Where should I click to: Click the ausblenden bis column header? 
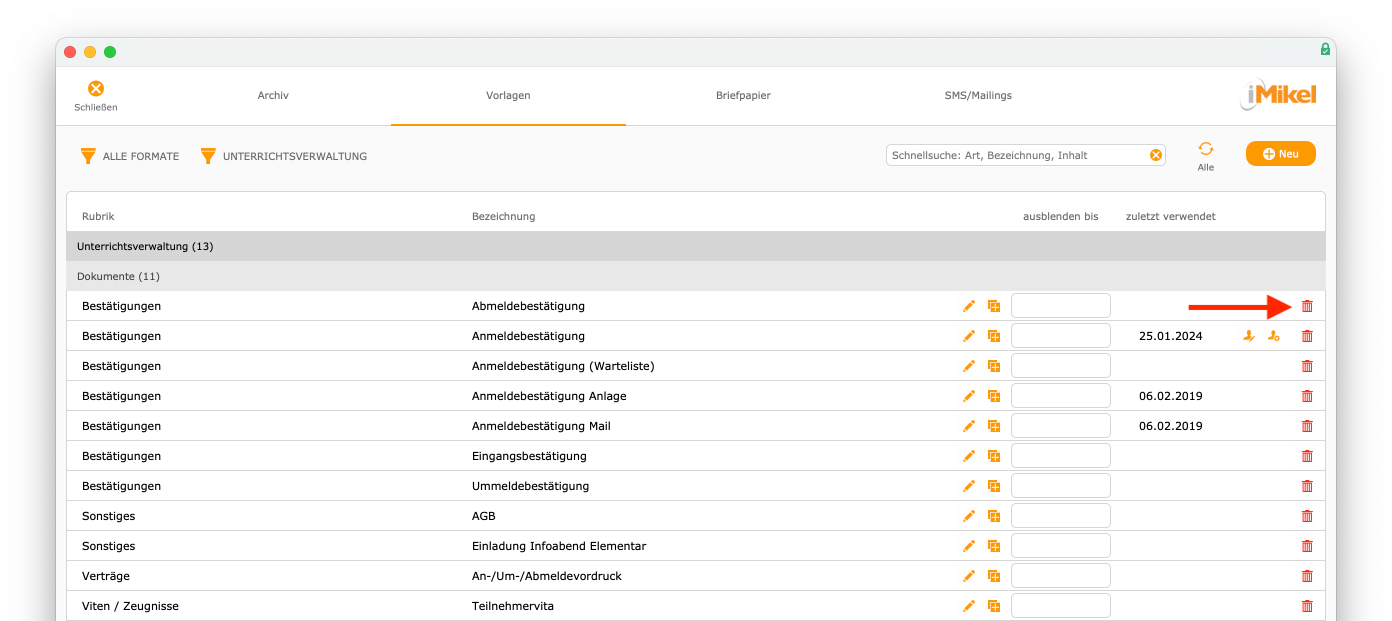tap(1060, 217)
